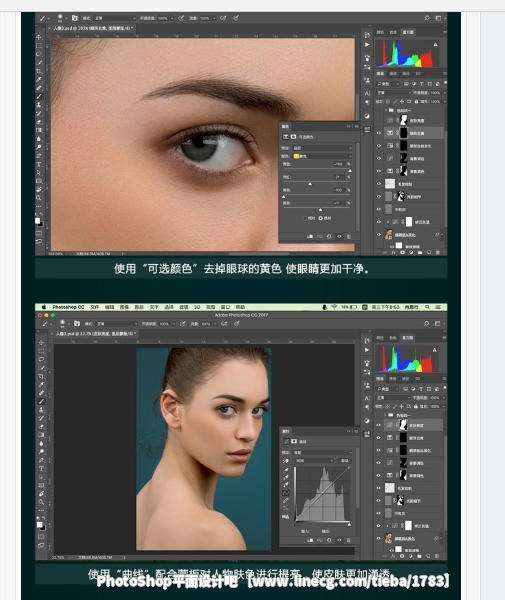Open layer filter type dropdown in upper Layers panel
The height and width of the screenshot is (600, 505).
(388, 84)
